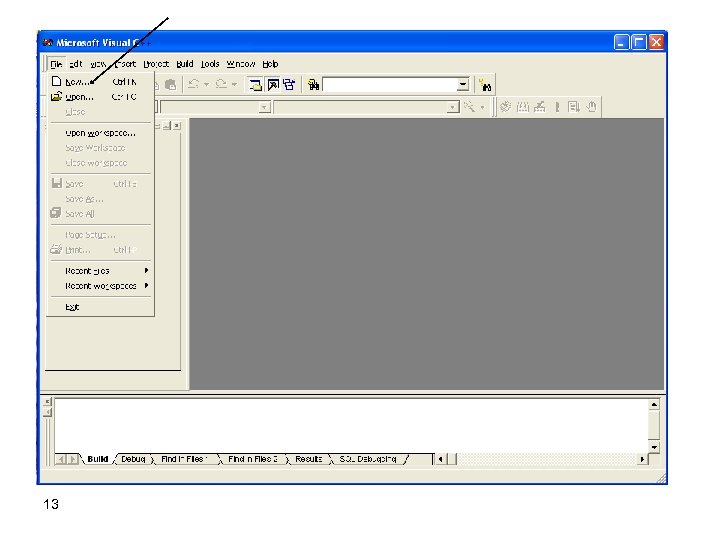Click the Find in Files icon
720x540 pixels.
click(313, 84)
